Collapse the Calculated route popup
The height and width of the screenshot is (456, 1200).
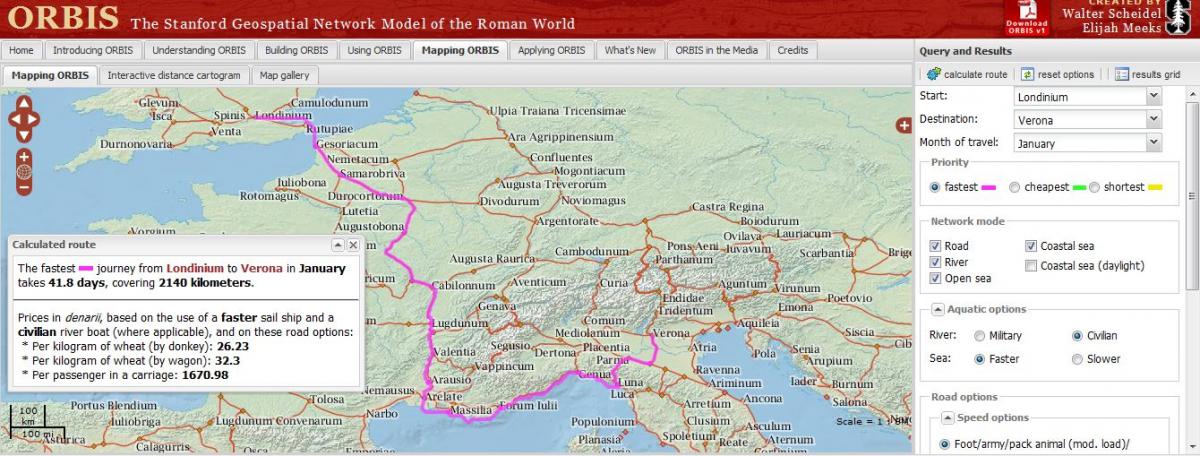(x=338, y=244)
